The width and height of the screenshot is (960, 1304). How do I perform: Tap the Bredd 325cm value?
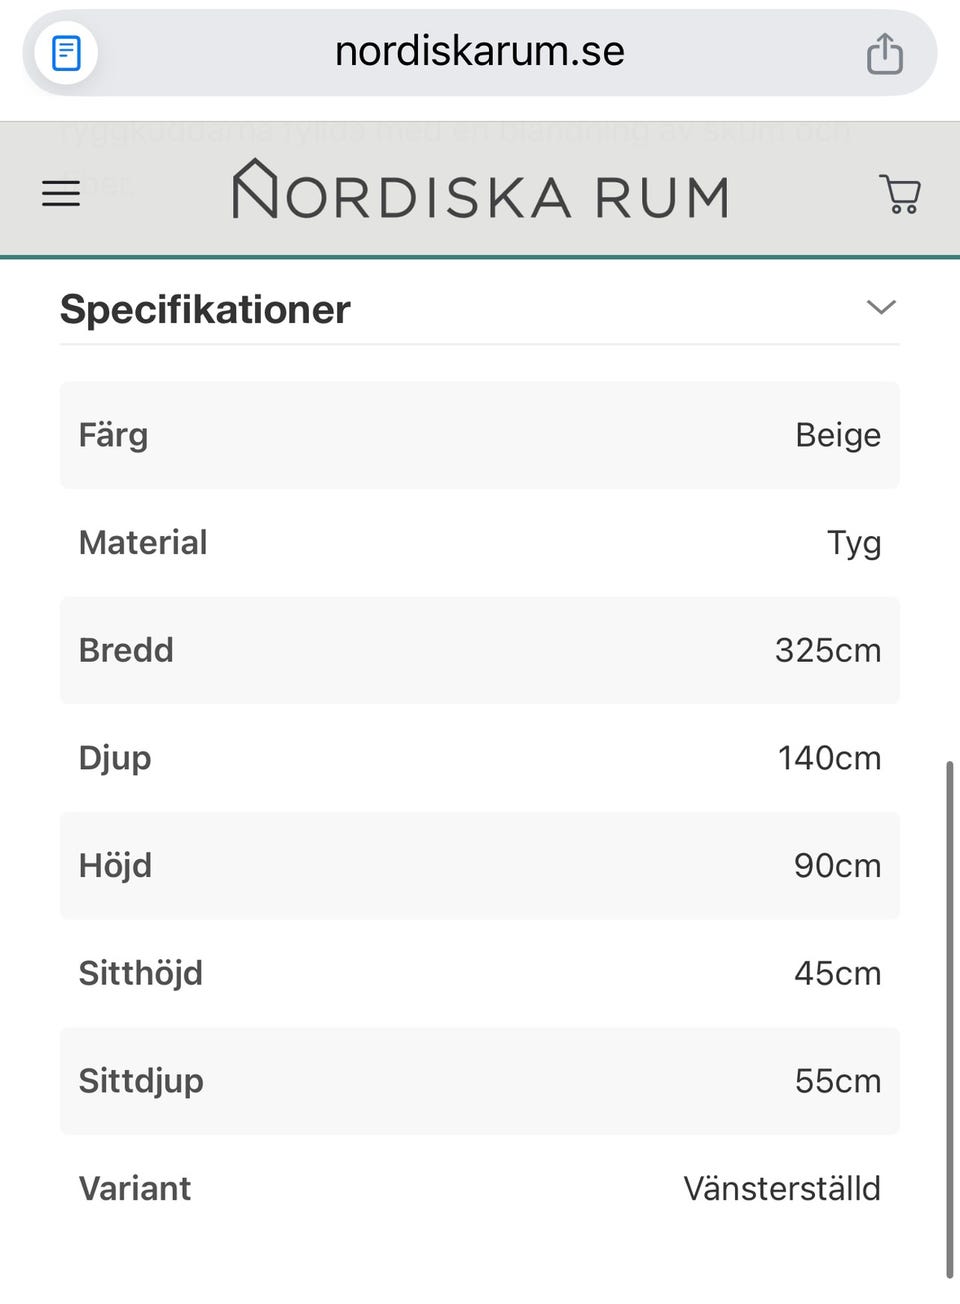827,650
